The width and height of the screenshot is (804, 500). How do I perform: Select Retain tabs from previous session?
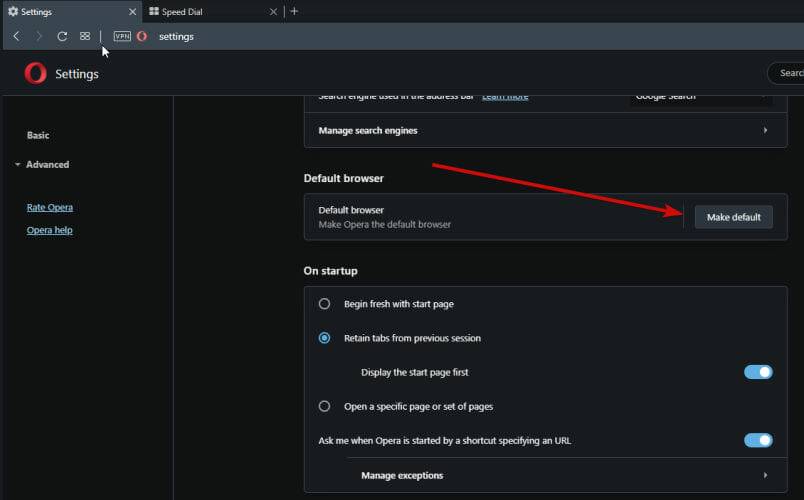click(x=325, y=338)
